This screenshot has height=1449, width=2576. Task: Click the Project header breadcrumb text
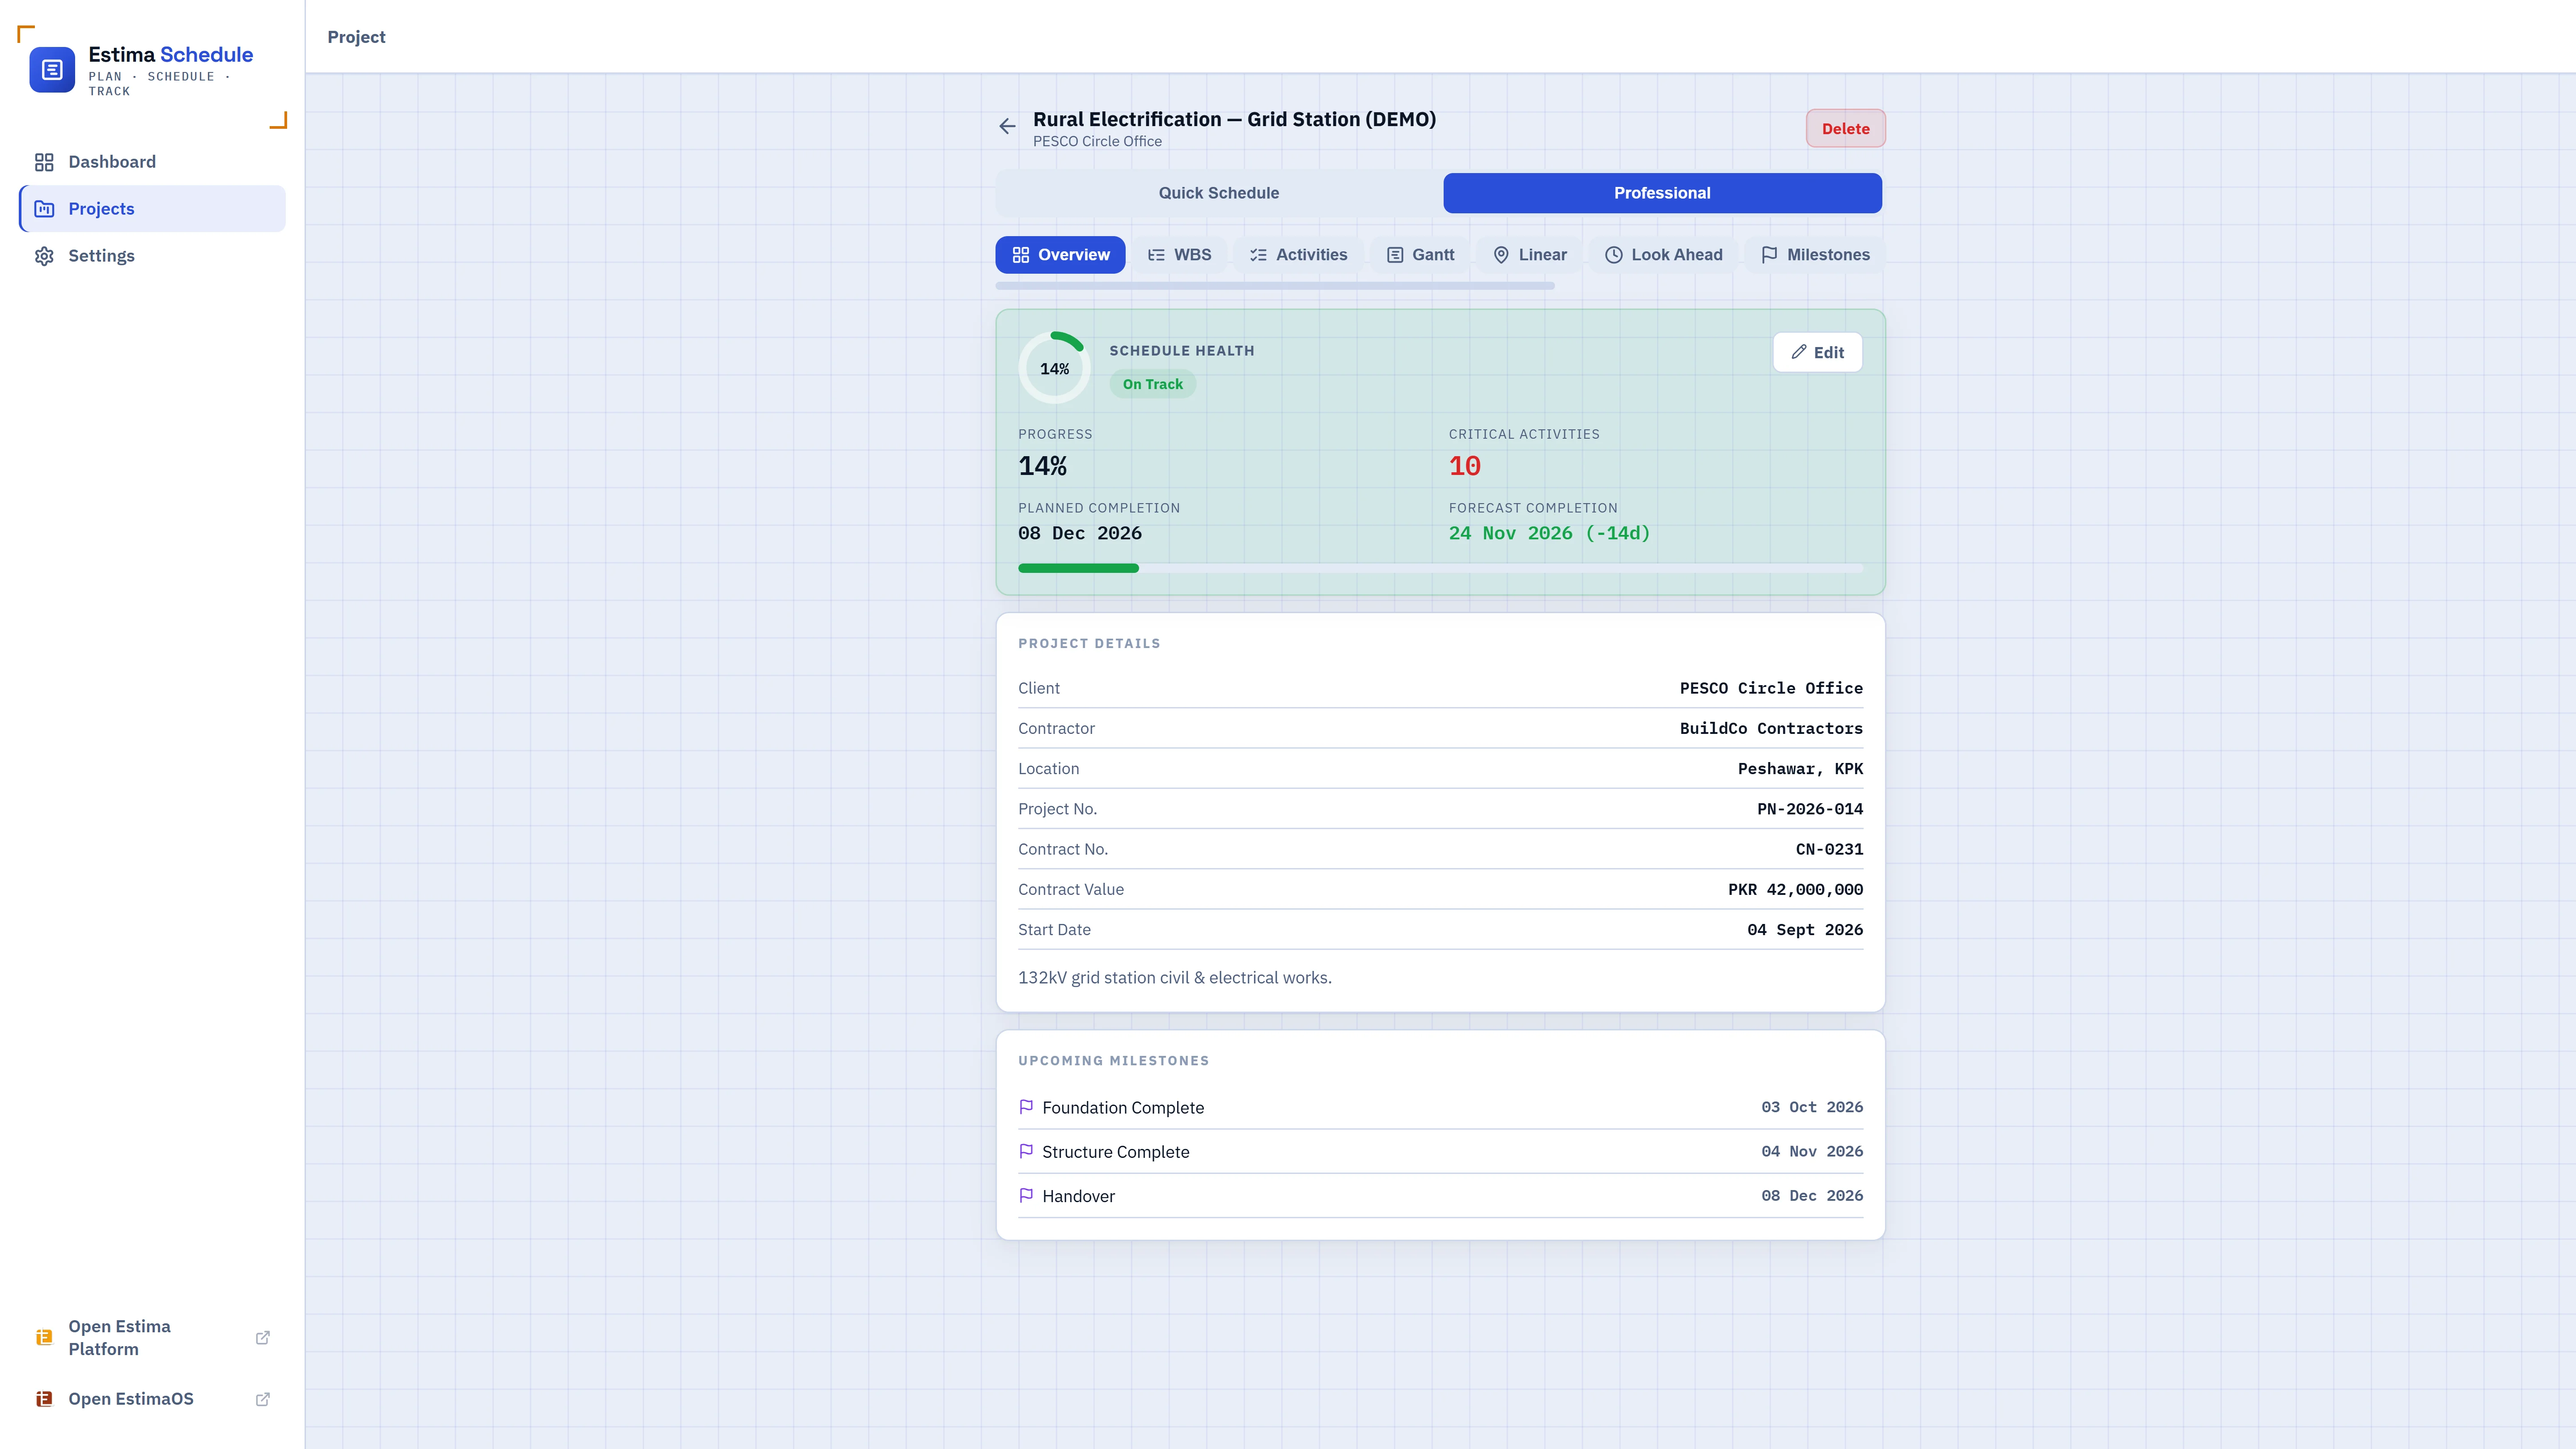pos(356,37)
